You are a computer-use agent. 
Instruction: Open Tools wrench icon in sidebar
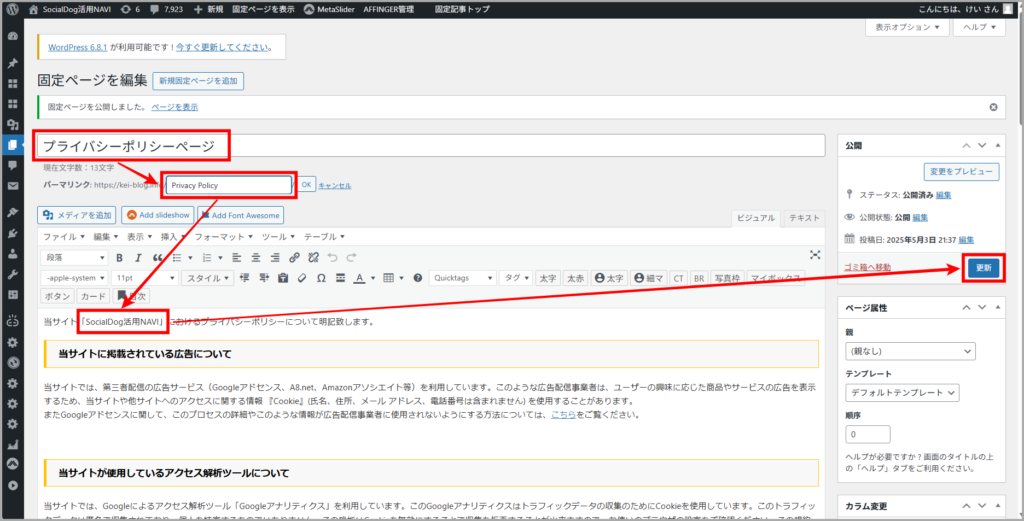[12, 274]
